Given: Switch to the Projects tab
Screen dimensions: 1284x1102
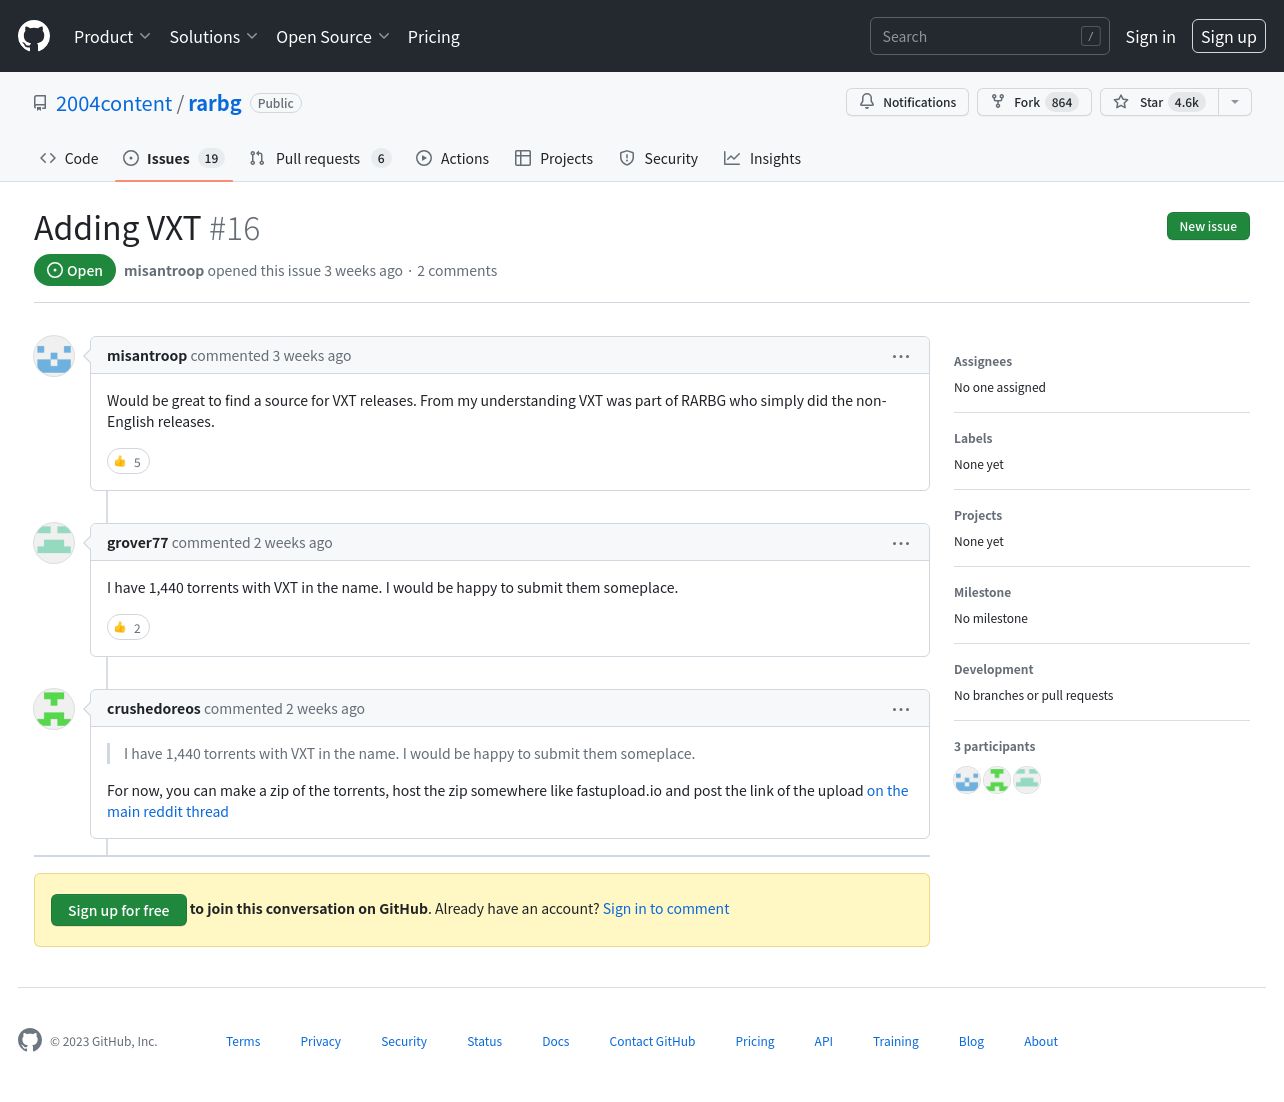Looking at the screenshot, I should click(x=554, y=158).
